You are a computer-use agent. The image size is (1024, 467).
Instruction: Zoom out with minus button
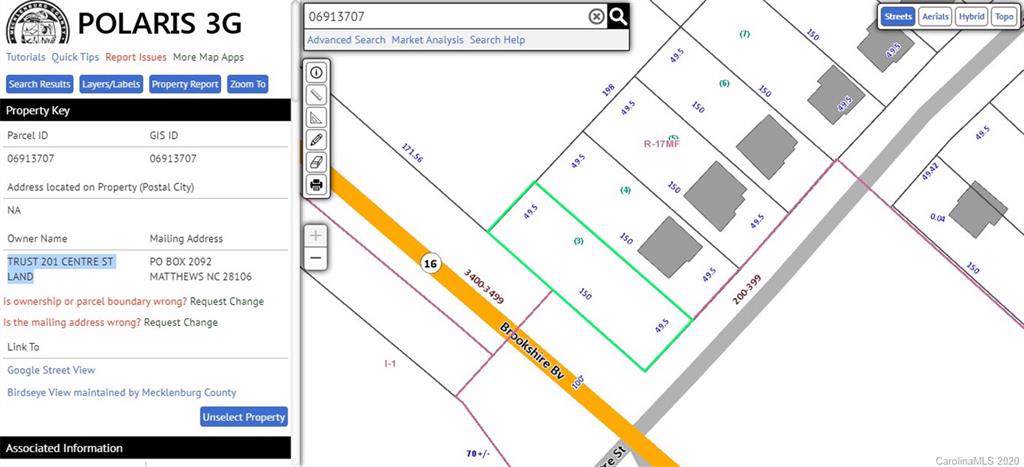pos(316,258)
